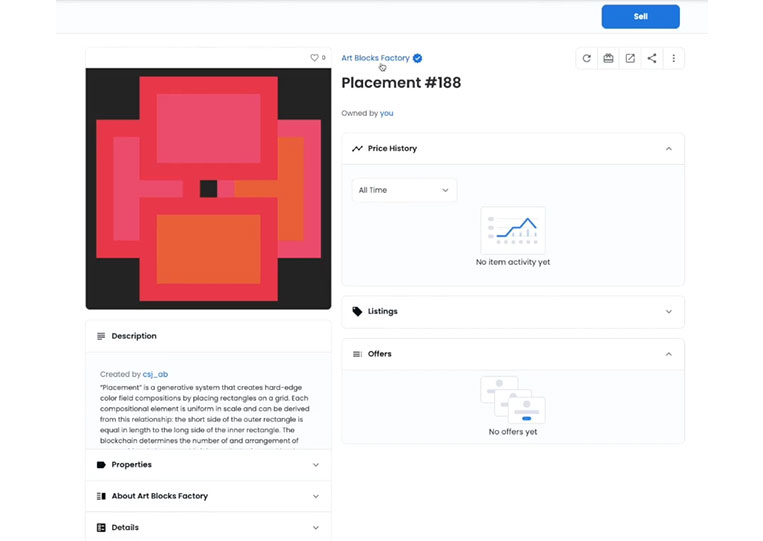Open the Placement #188 artwork image
This screenshot has height=541, width=763.
[208, 189]
